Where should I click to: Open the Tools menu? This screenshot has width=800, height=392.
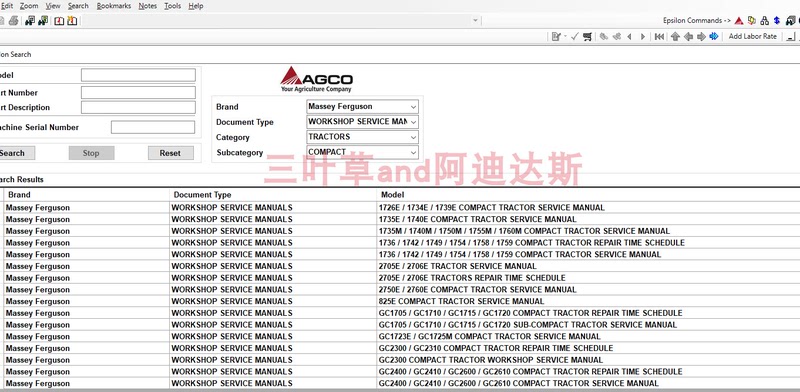click(172, 6)
